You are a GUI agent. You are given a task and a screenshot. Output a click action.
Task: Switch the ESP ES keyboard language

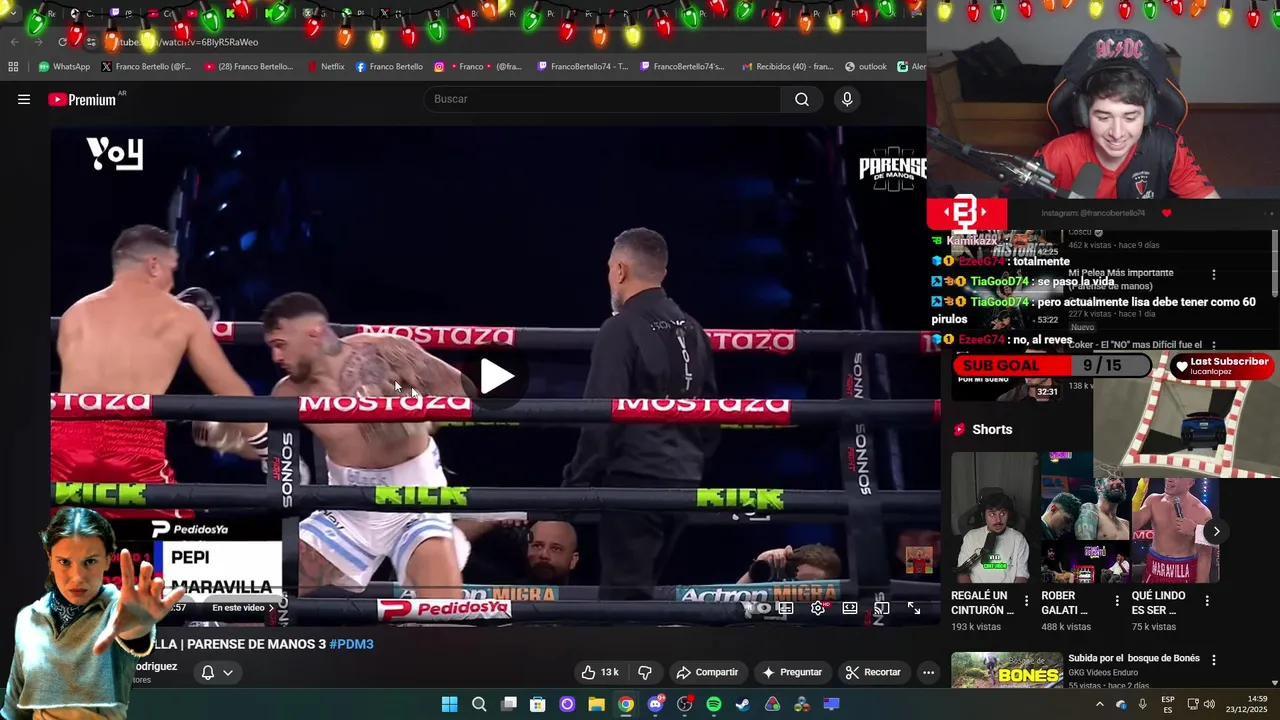(1168, 704)
